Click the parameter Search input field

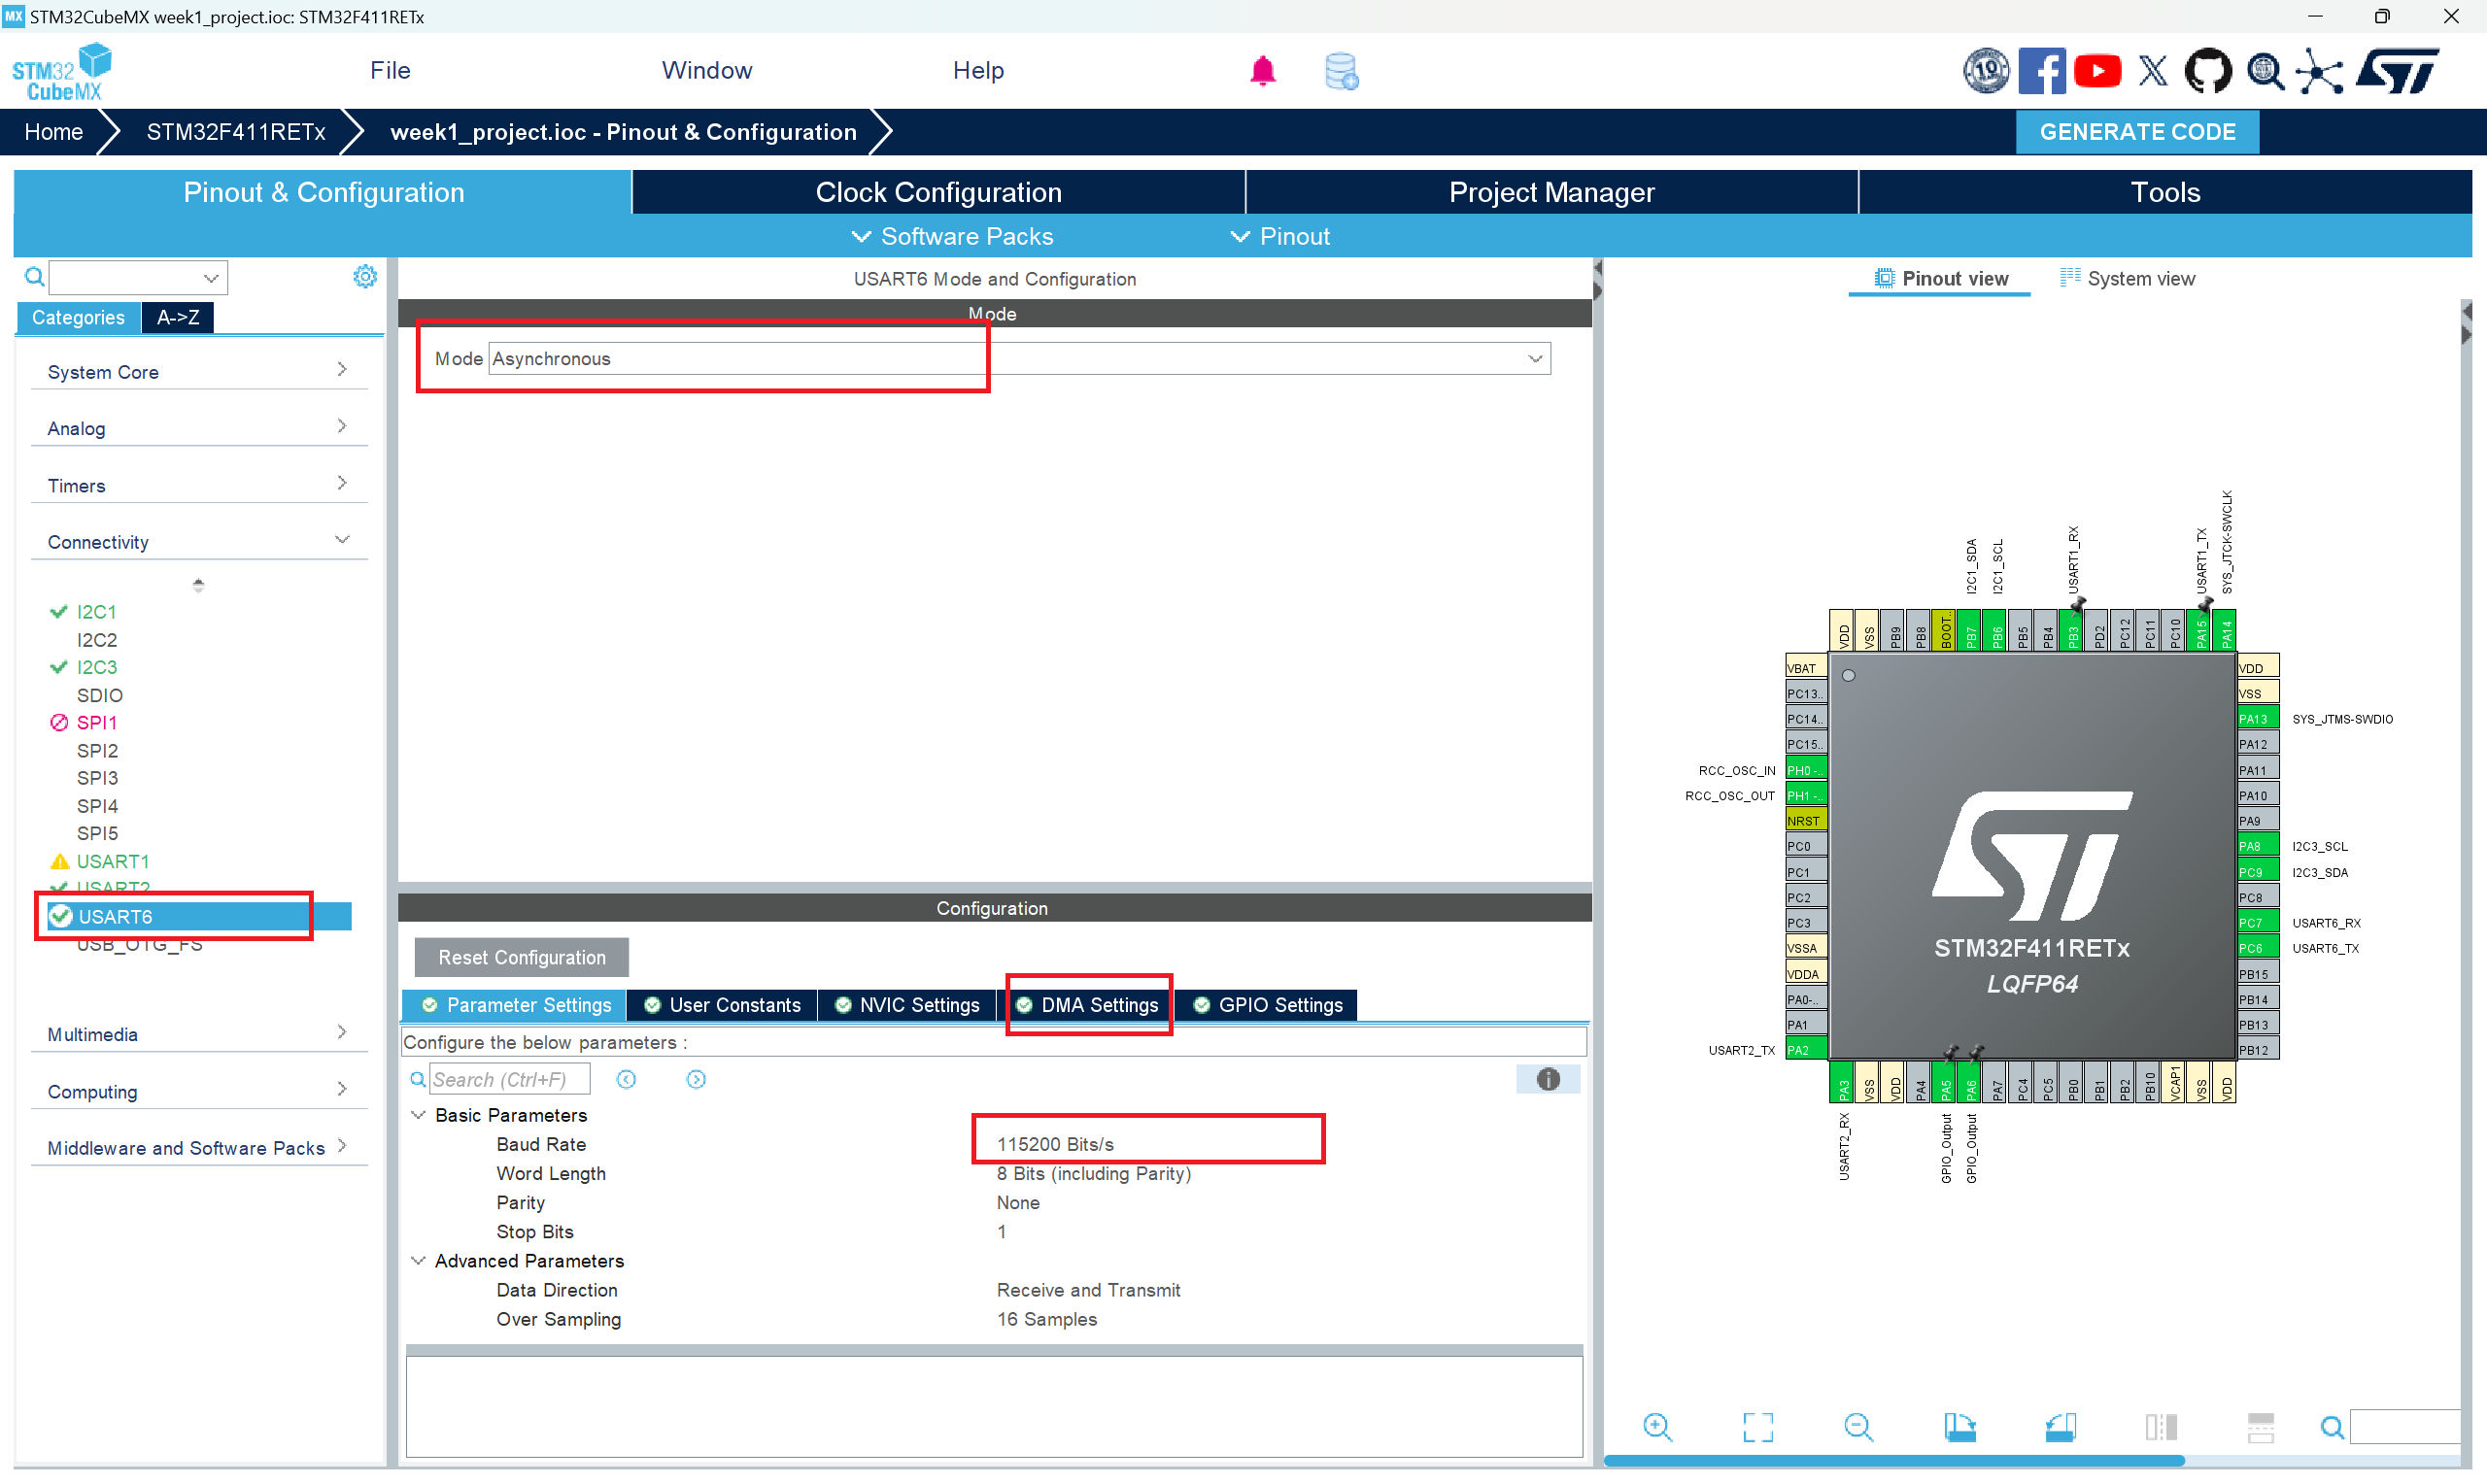pyautogui.click(x=508, y=1079)
